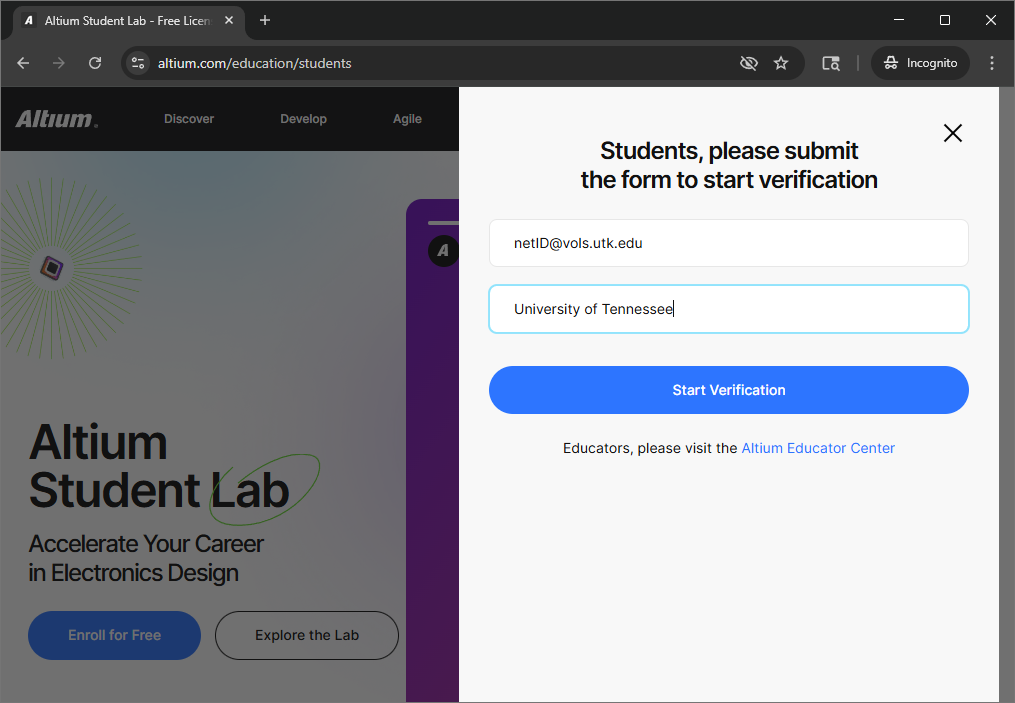Follow the Altium Educator Center link

[x=817, y=448]
